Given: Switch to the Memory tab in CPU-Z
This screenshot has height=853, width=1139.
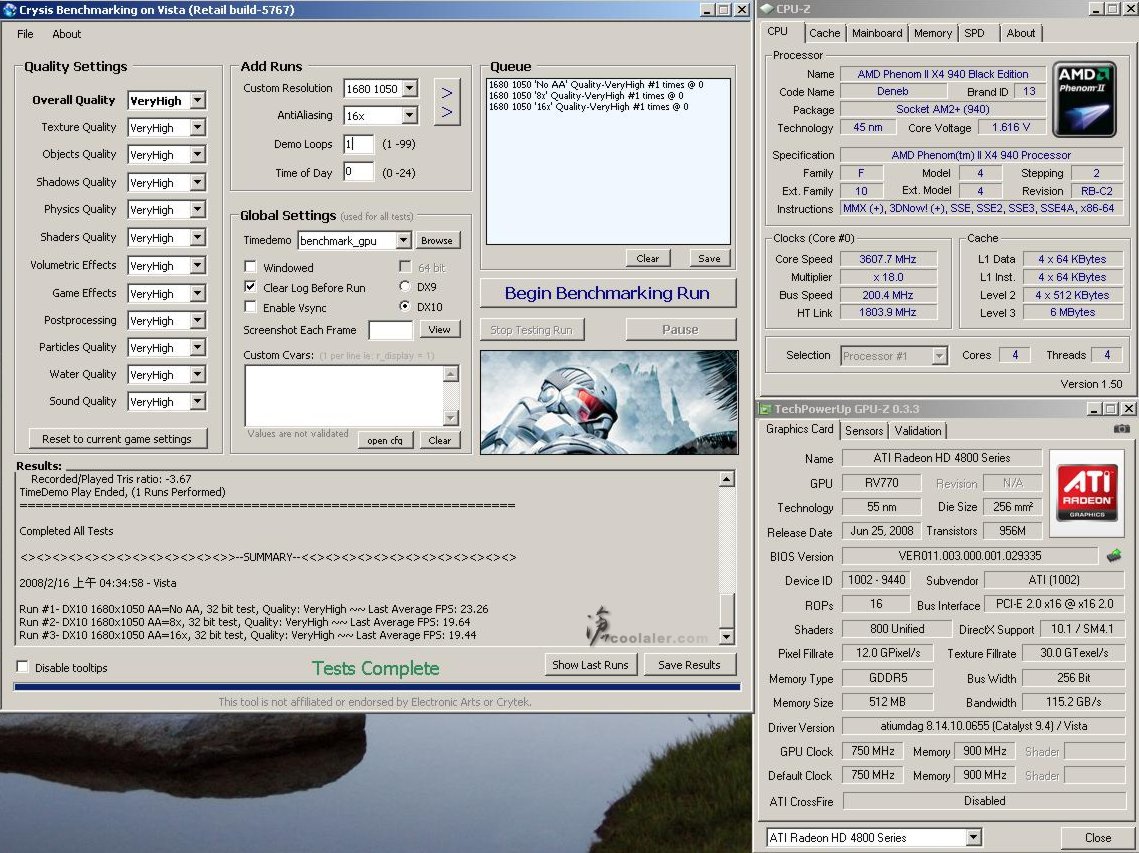Looking at the screenshot, I should [x=933, y=33].
